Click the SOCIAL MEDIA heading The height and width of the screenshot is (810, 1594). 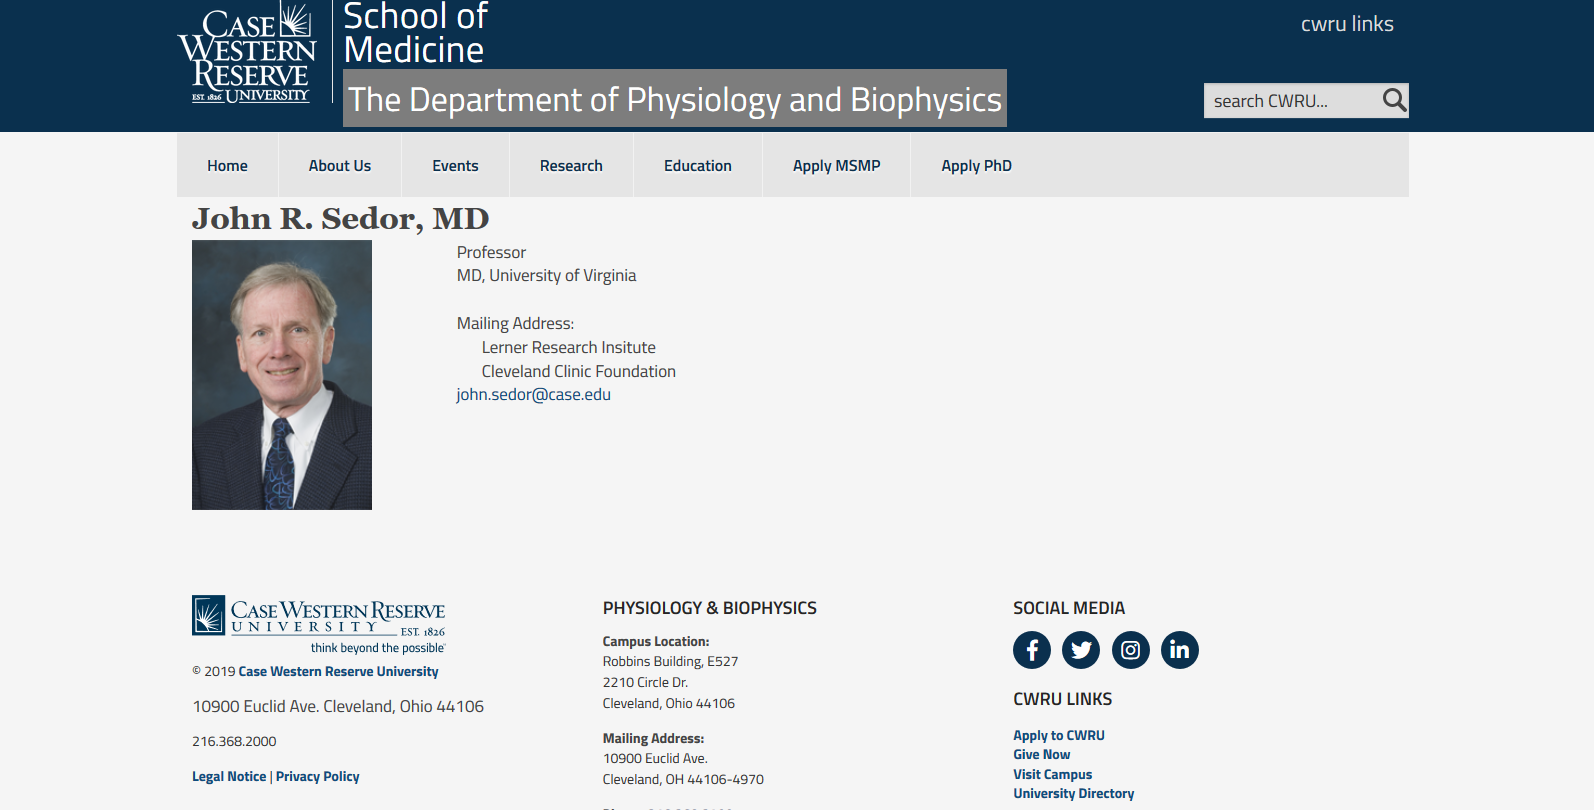tap(1068, 608)
